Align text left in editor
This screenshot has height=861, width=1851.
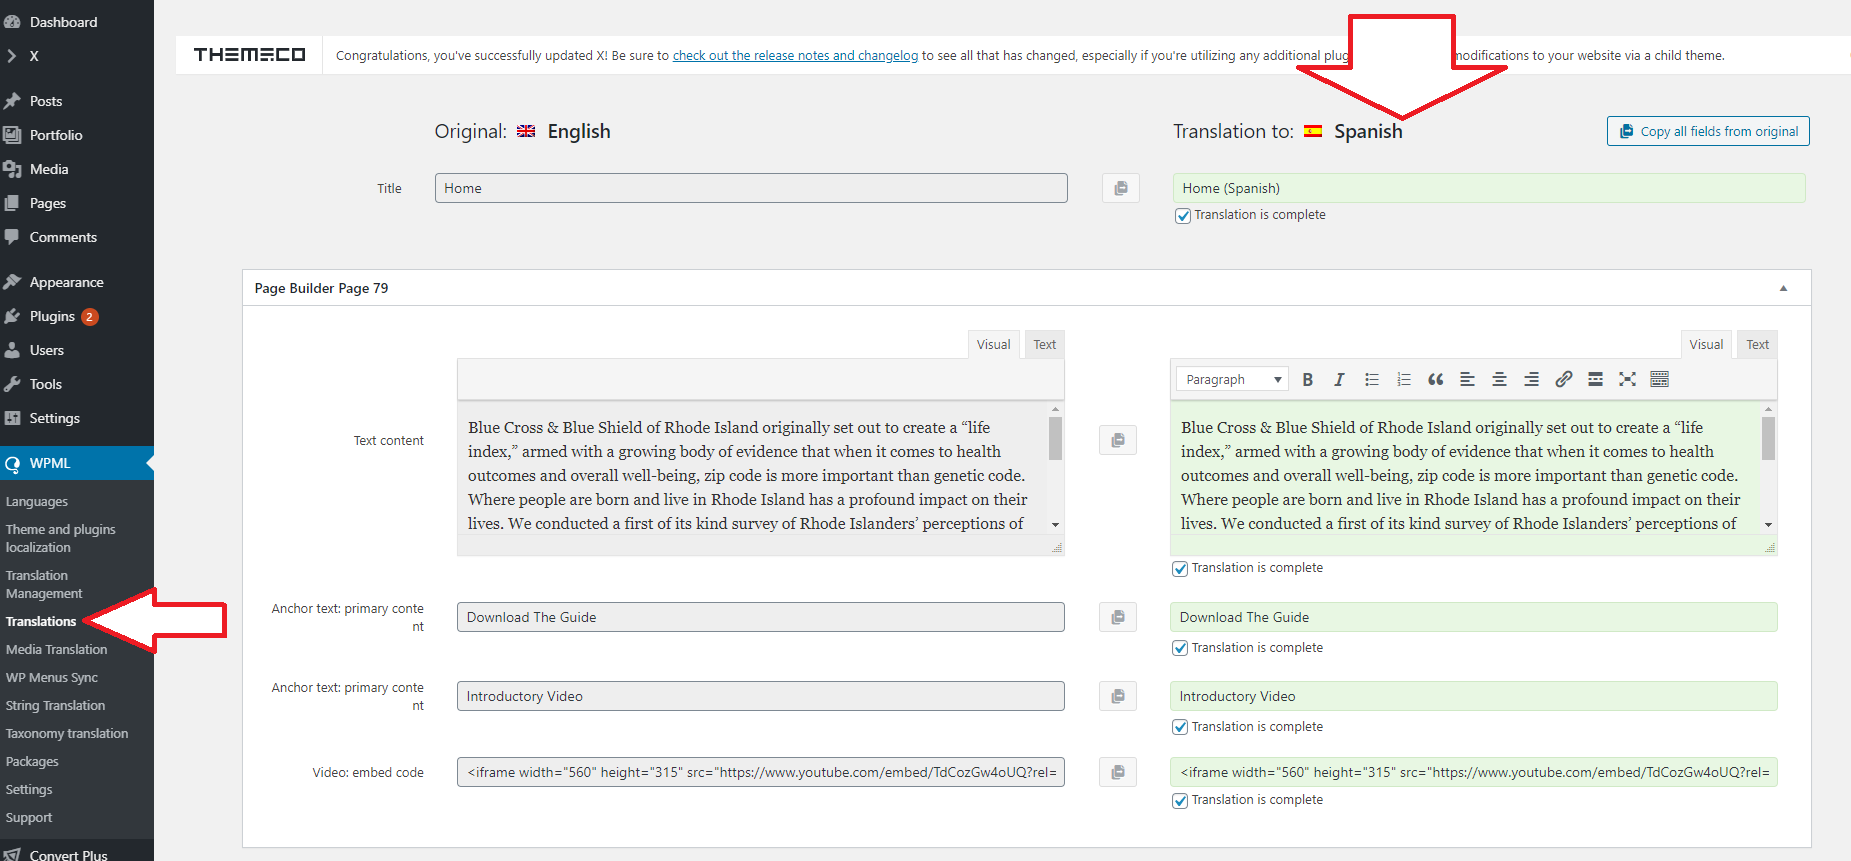(1467, 379)
